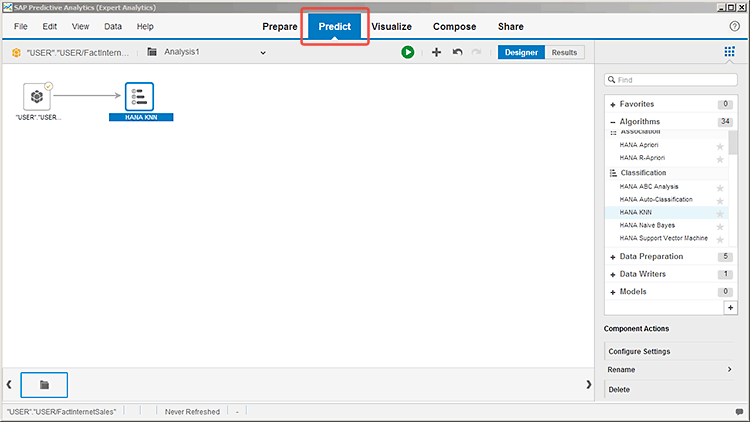The width and height of the screenshot is (750, 422).
Task: Favorite HANA KNN with its star
Action: point(720,214)
